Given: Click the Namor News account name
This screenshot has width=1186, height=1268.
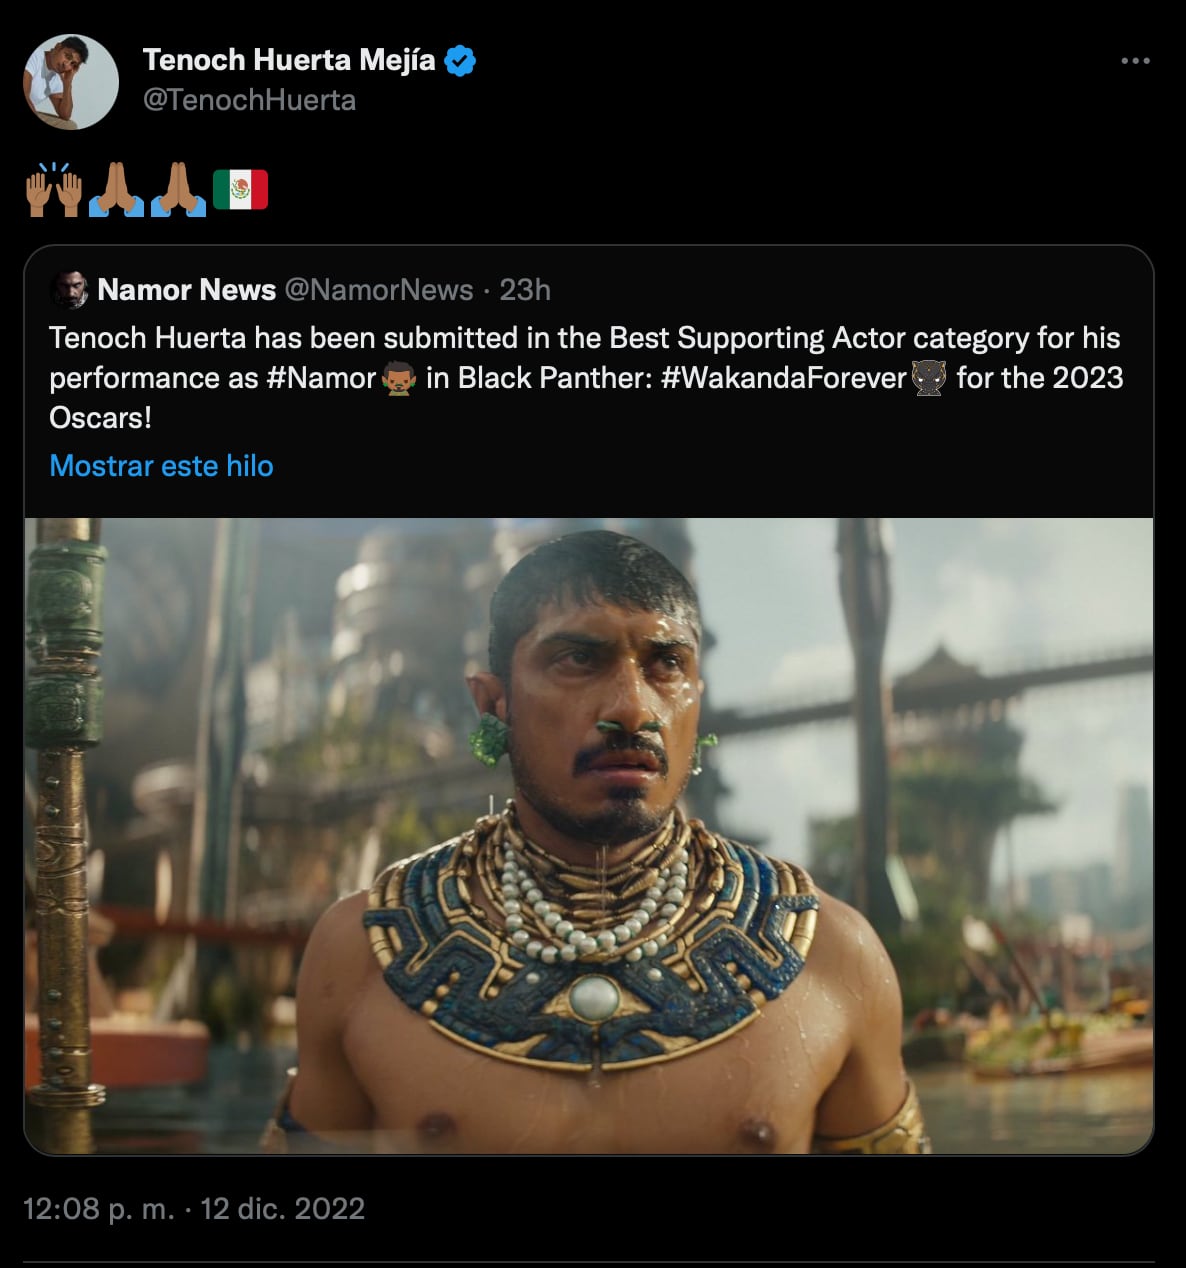Looking at the screenshot, I should [x=187, y=290].
